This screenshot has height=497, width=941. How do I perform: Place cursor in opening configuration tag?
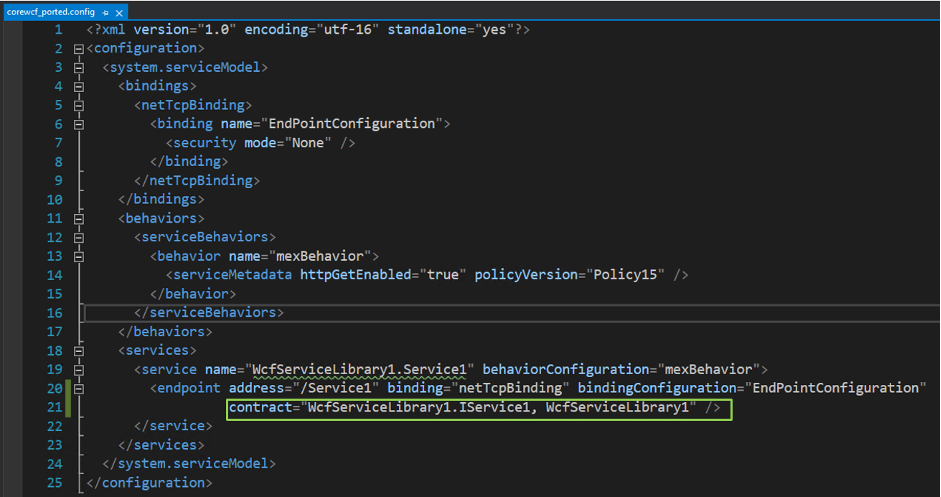point(145,48)
